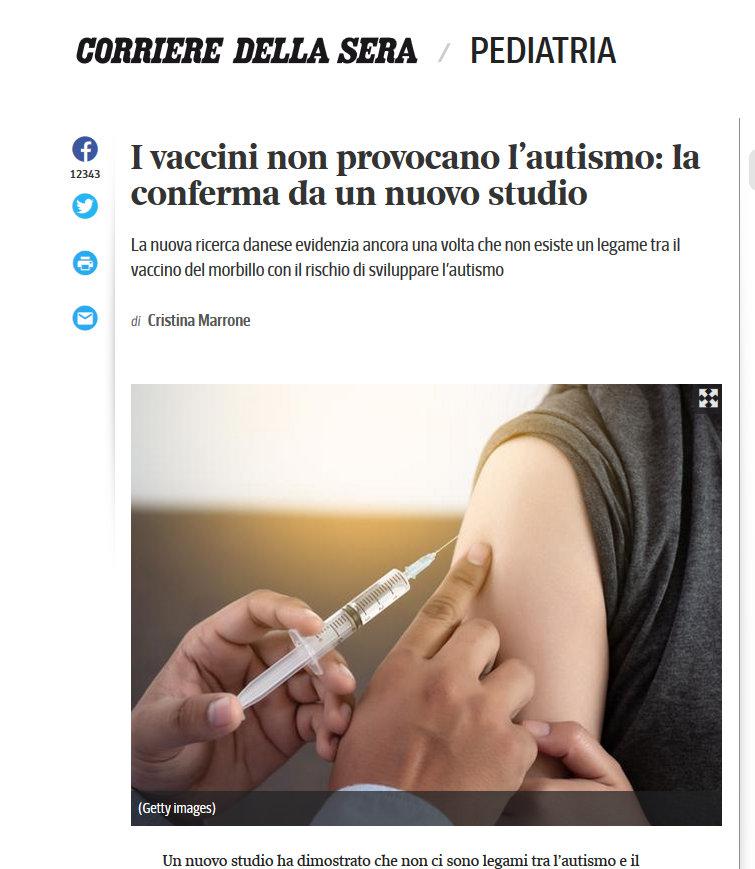
Task: Send the article by email icon
Action: pyautogui.click(x=85, y=318)
